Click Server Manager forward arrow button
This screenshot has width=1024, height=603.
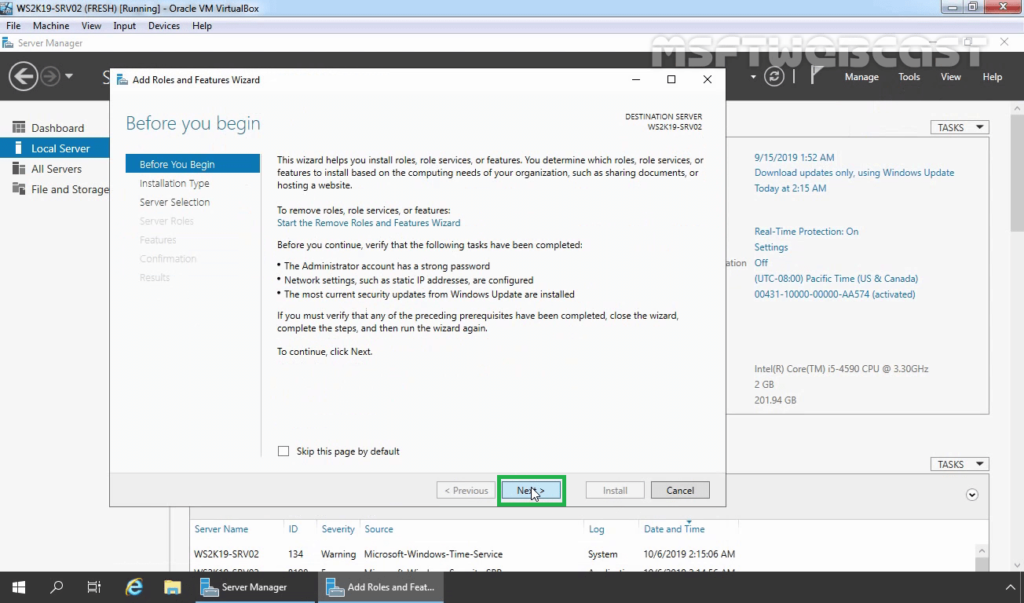(x=50, y=76)
